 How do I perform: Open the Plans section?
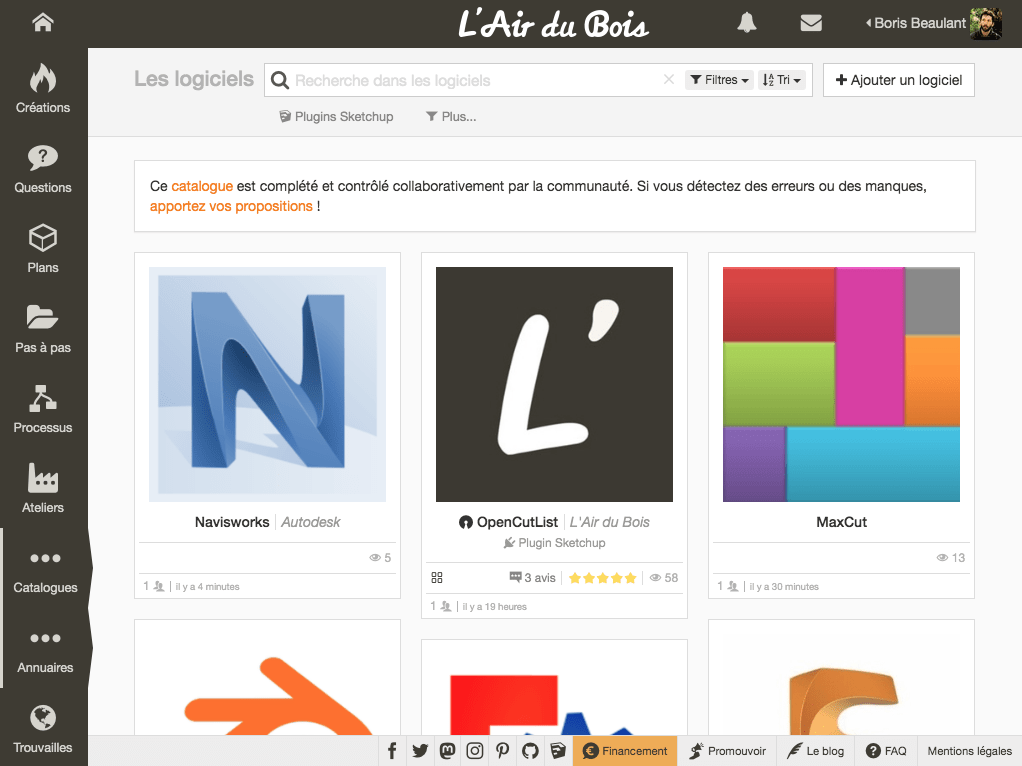(x=43, y=248)
